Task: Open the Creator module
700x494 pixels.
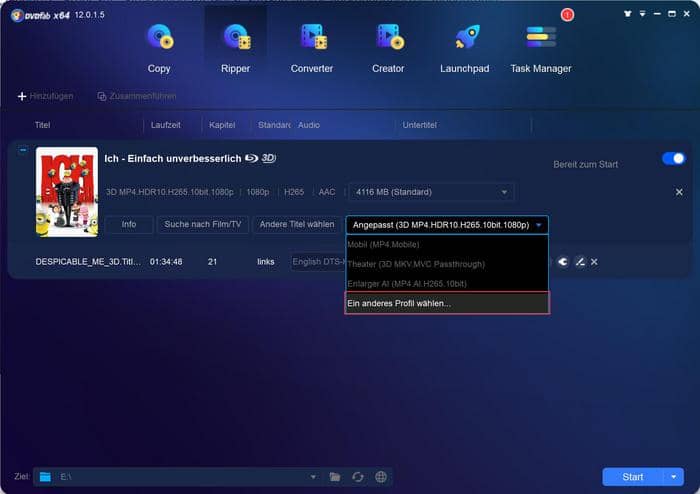Action: click(388, 49)
